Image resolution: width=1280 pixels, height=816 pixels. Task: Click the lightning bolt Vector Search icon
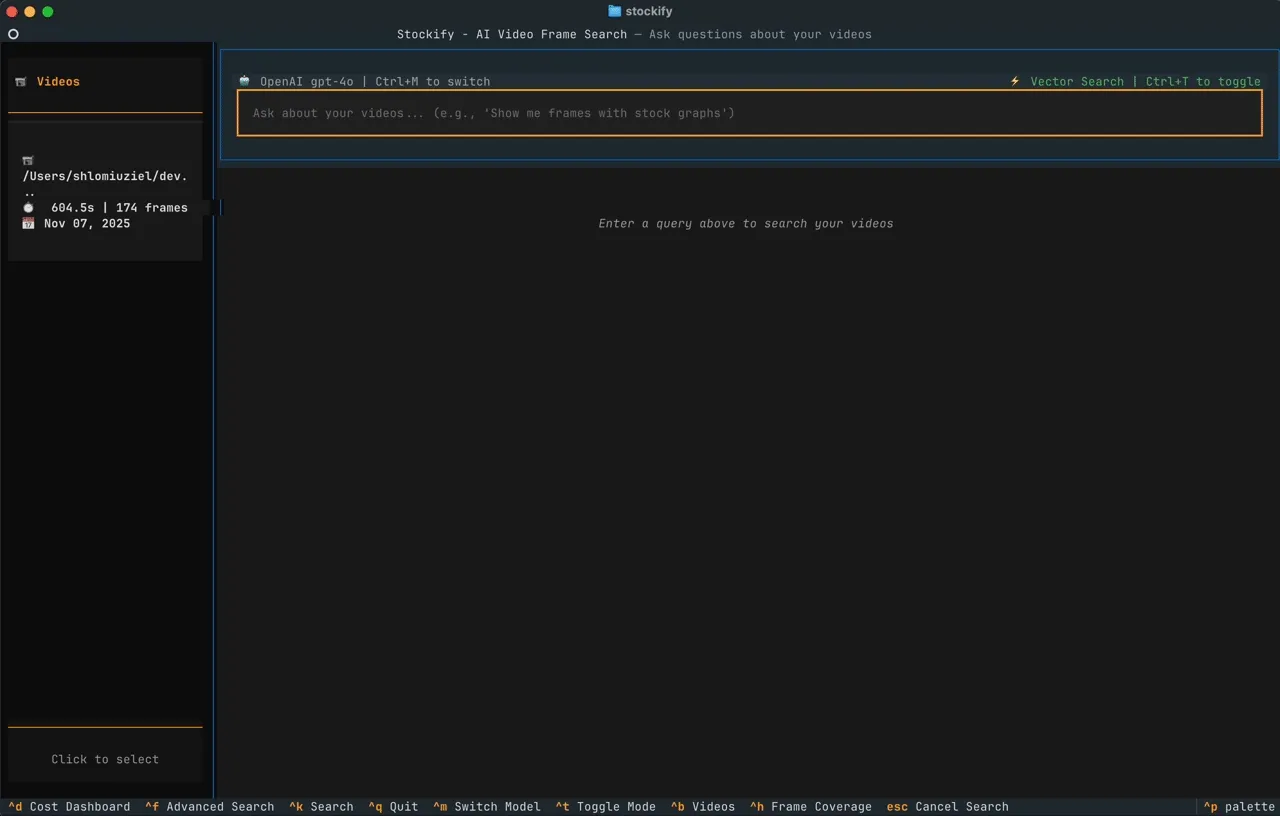click(1015, 81)
